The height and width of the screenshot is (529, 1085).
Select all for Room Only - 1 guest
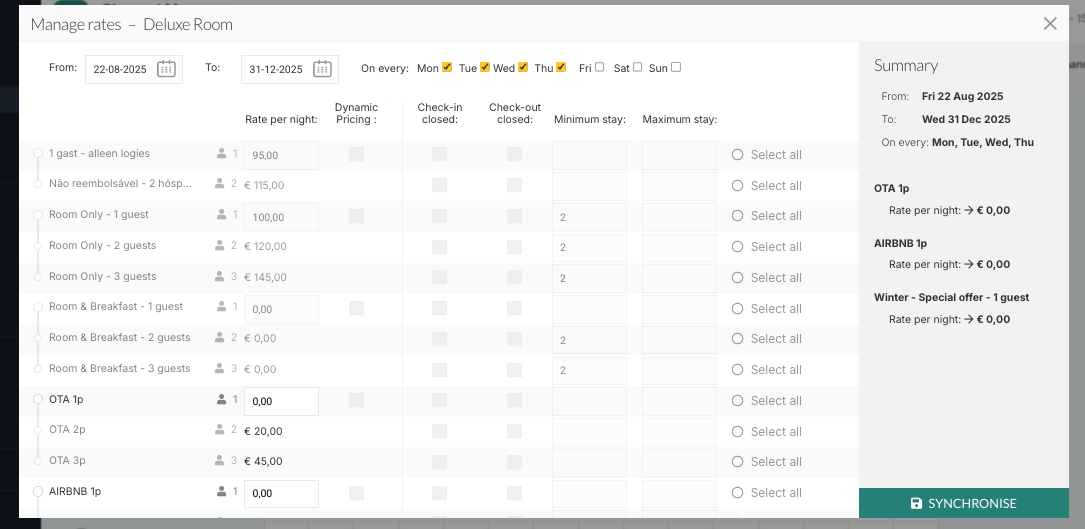click(x=767, y=216)
